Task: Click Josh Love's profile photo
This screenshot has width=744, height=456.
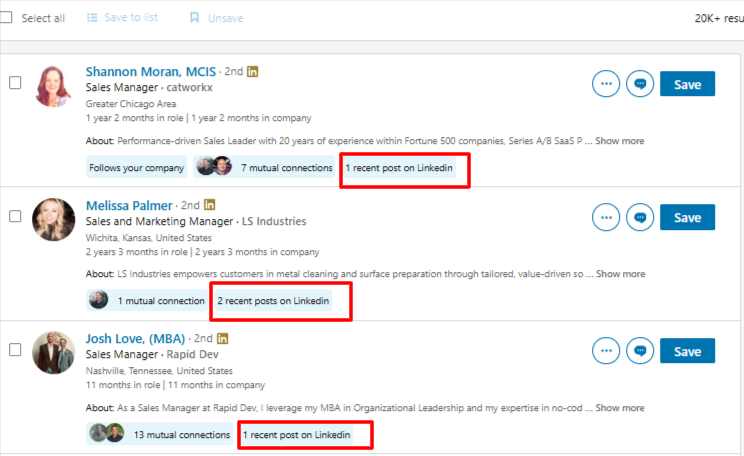Action: click(x=53, y=353)
